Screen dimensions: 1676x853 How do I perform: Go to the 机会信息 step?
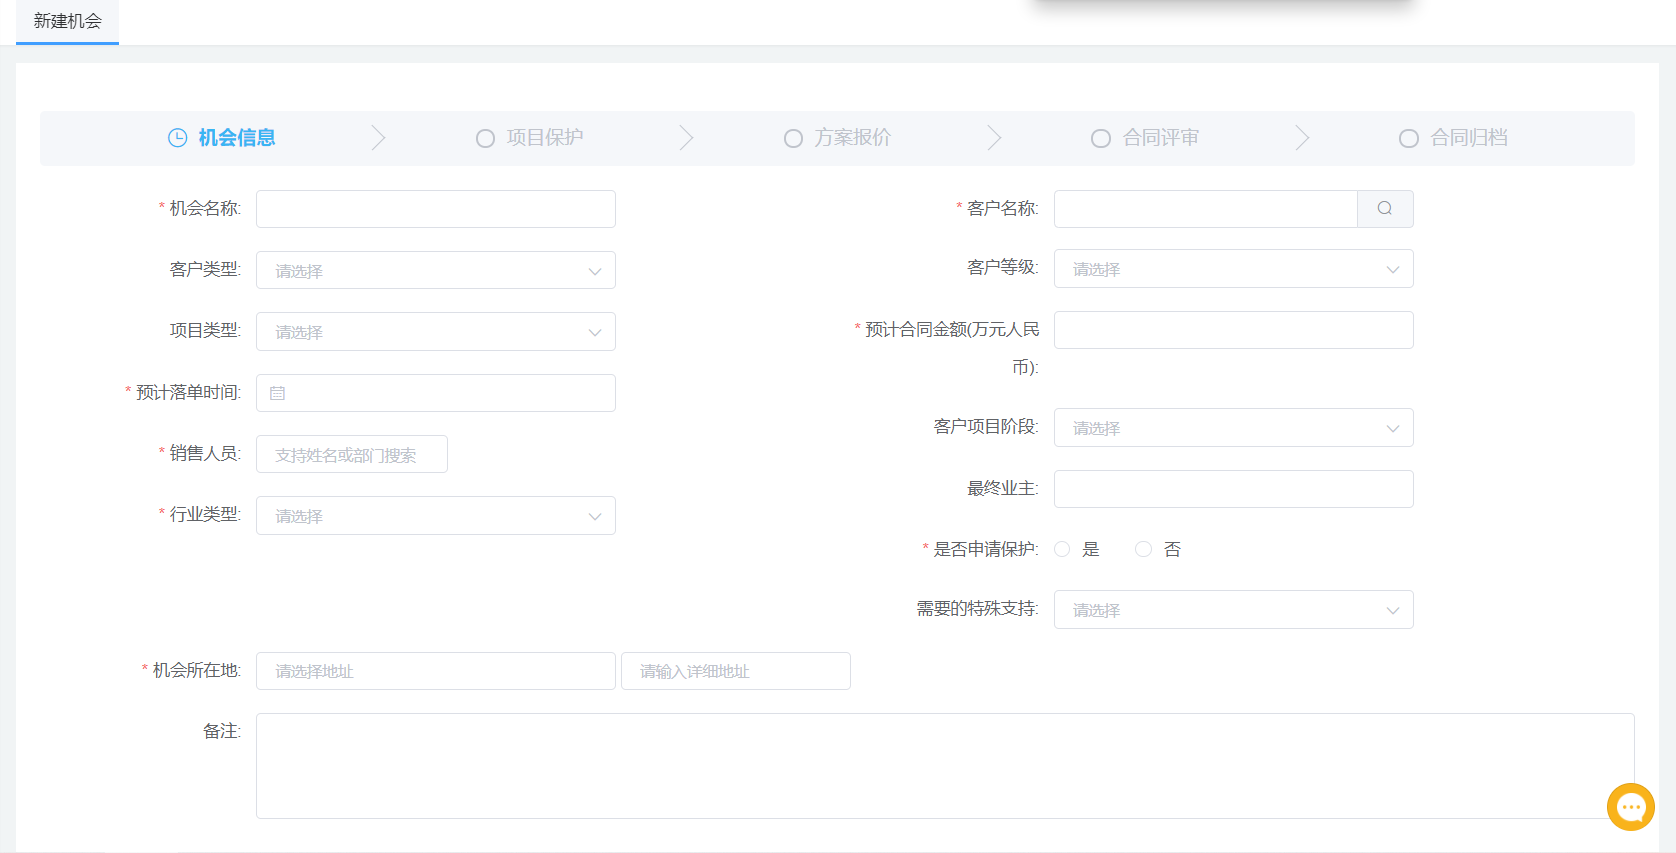pos(236,138)
